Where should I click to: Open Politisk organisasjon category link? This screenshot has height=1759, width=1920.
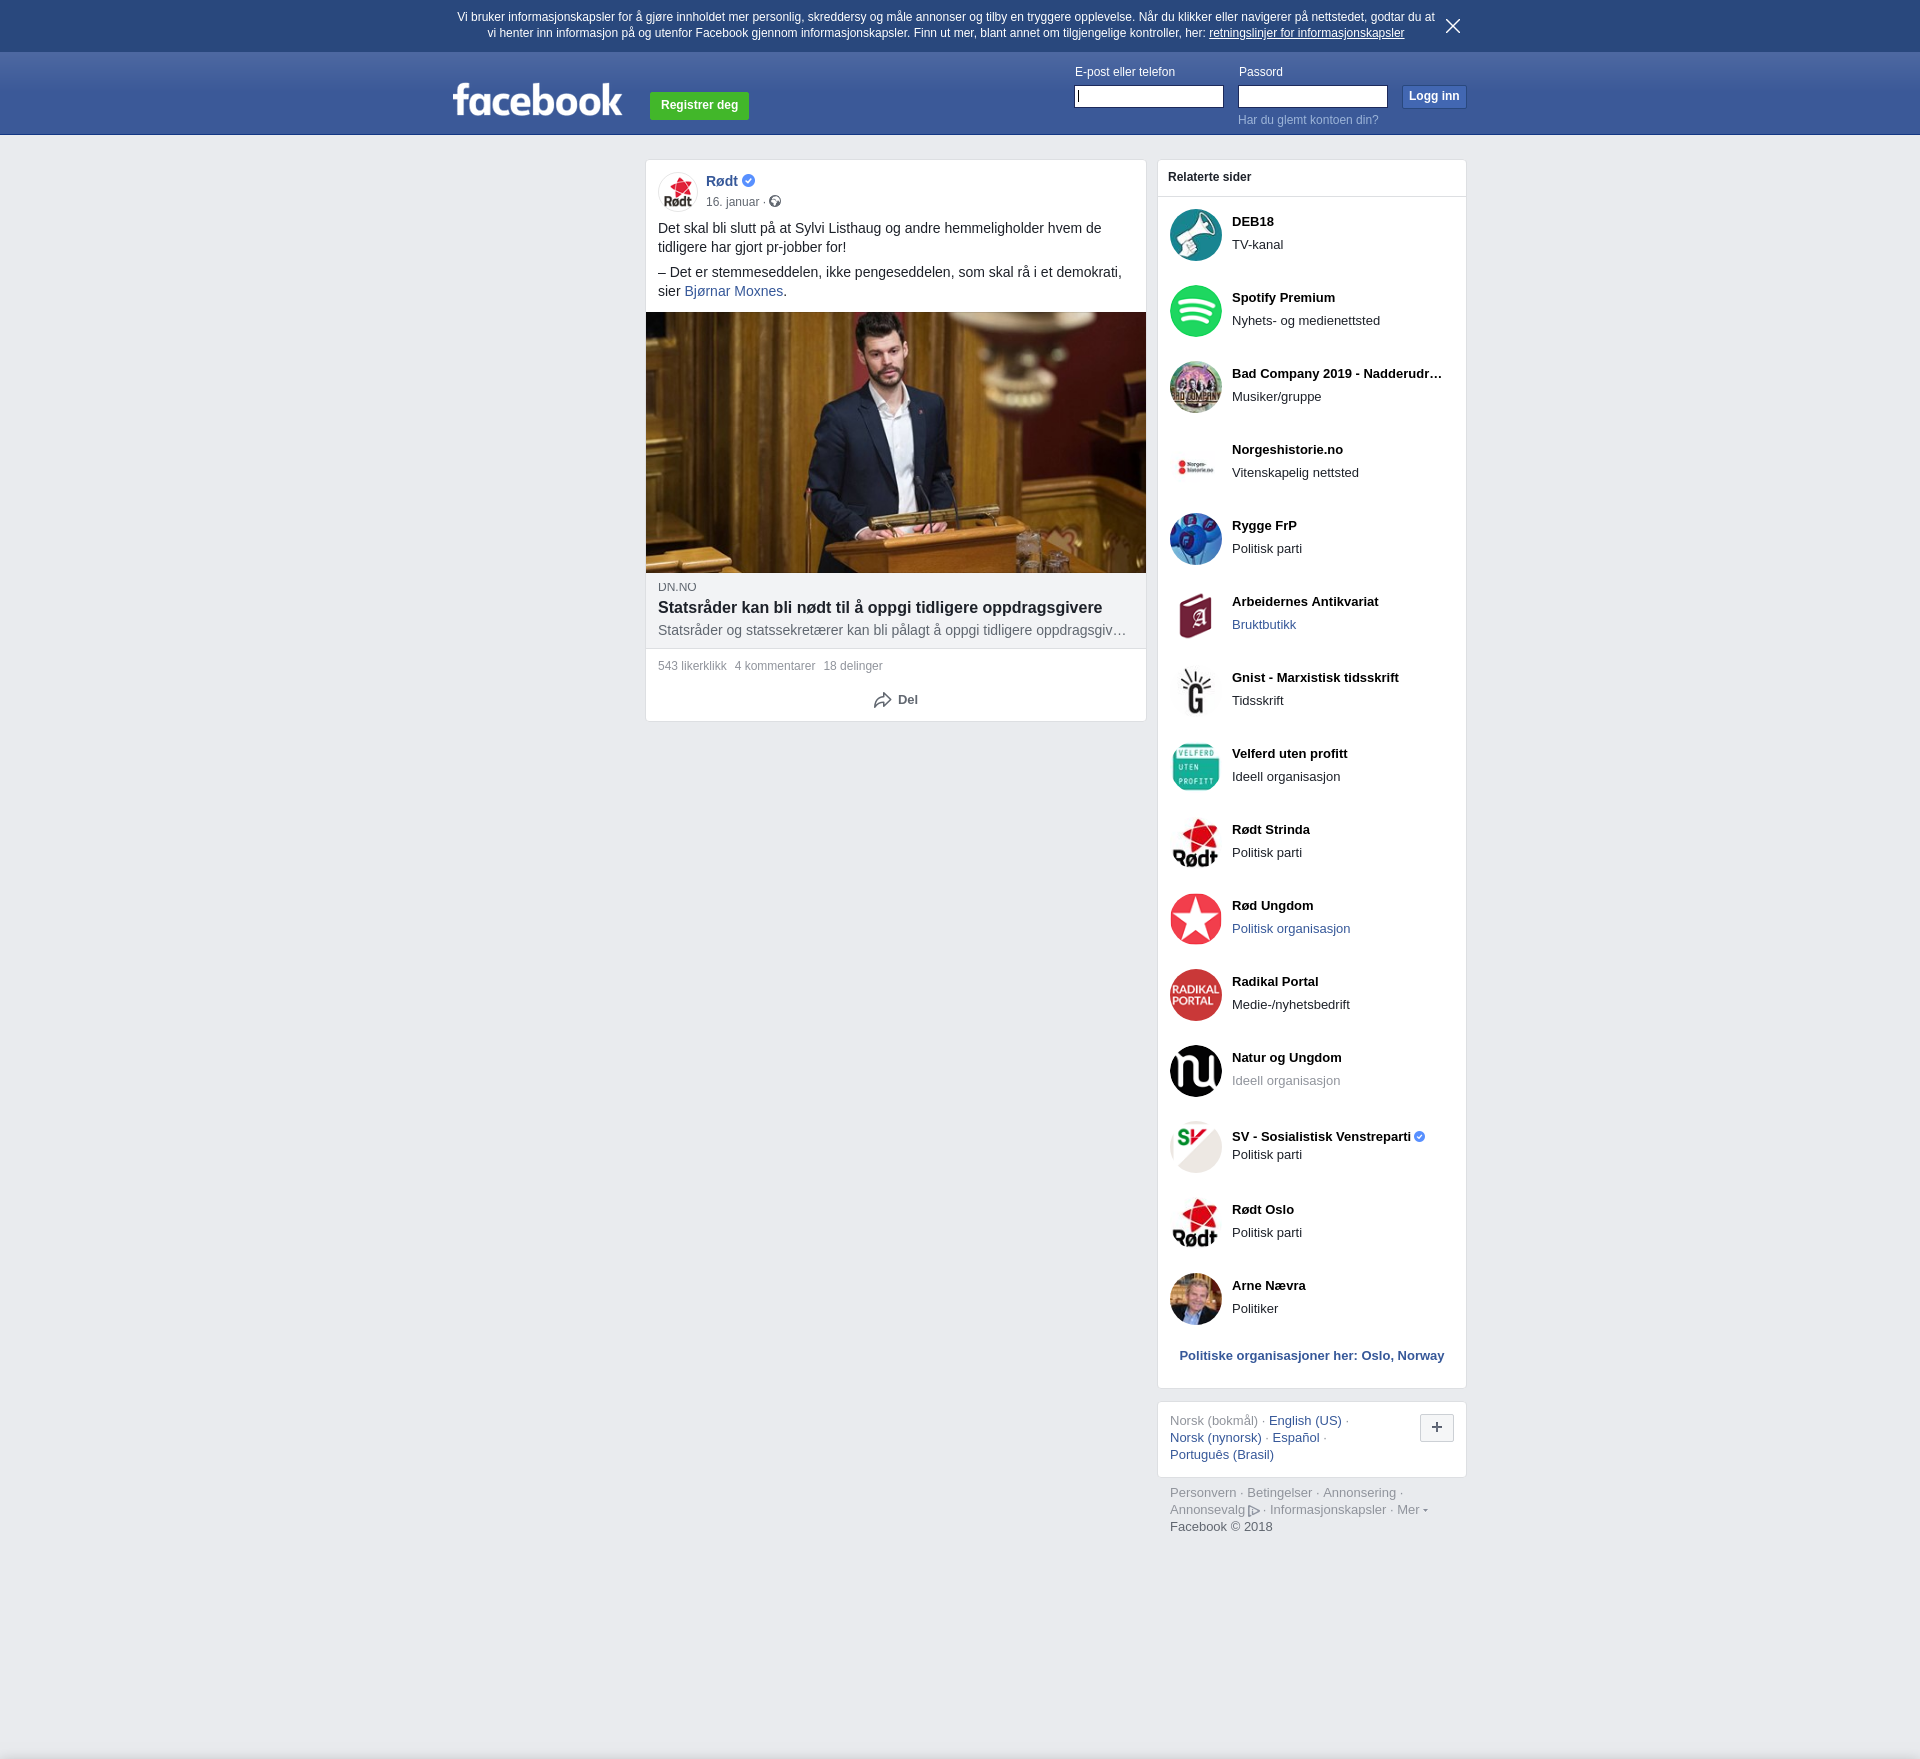tap(1291, 929)
